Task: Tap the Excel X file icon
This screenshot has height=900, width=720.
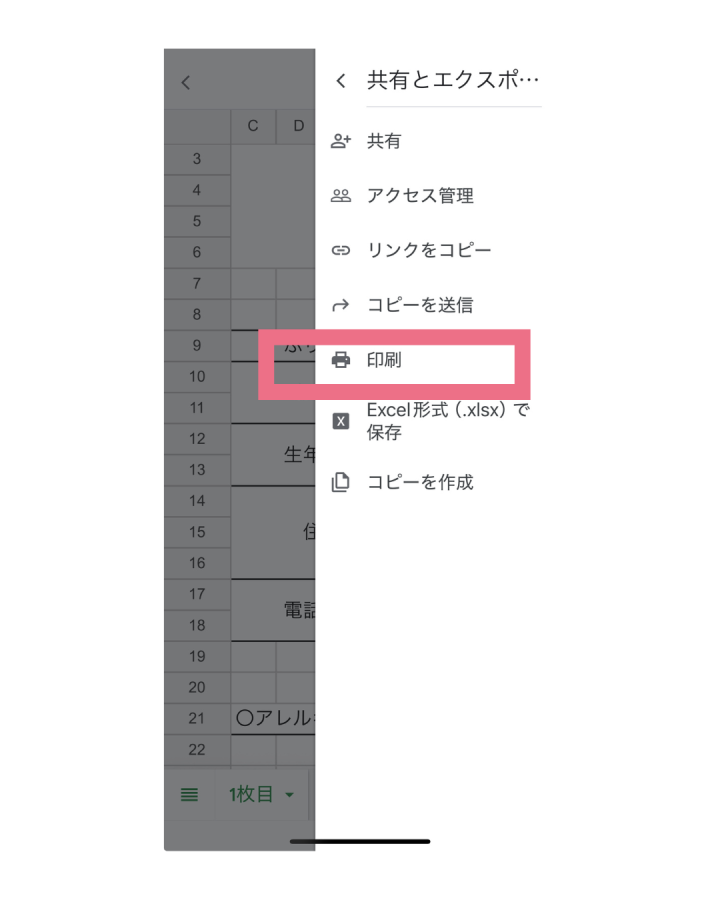Action: (x=341, y=421)
